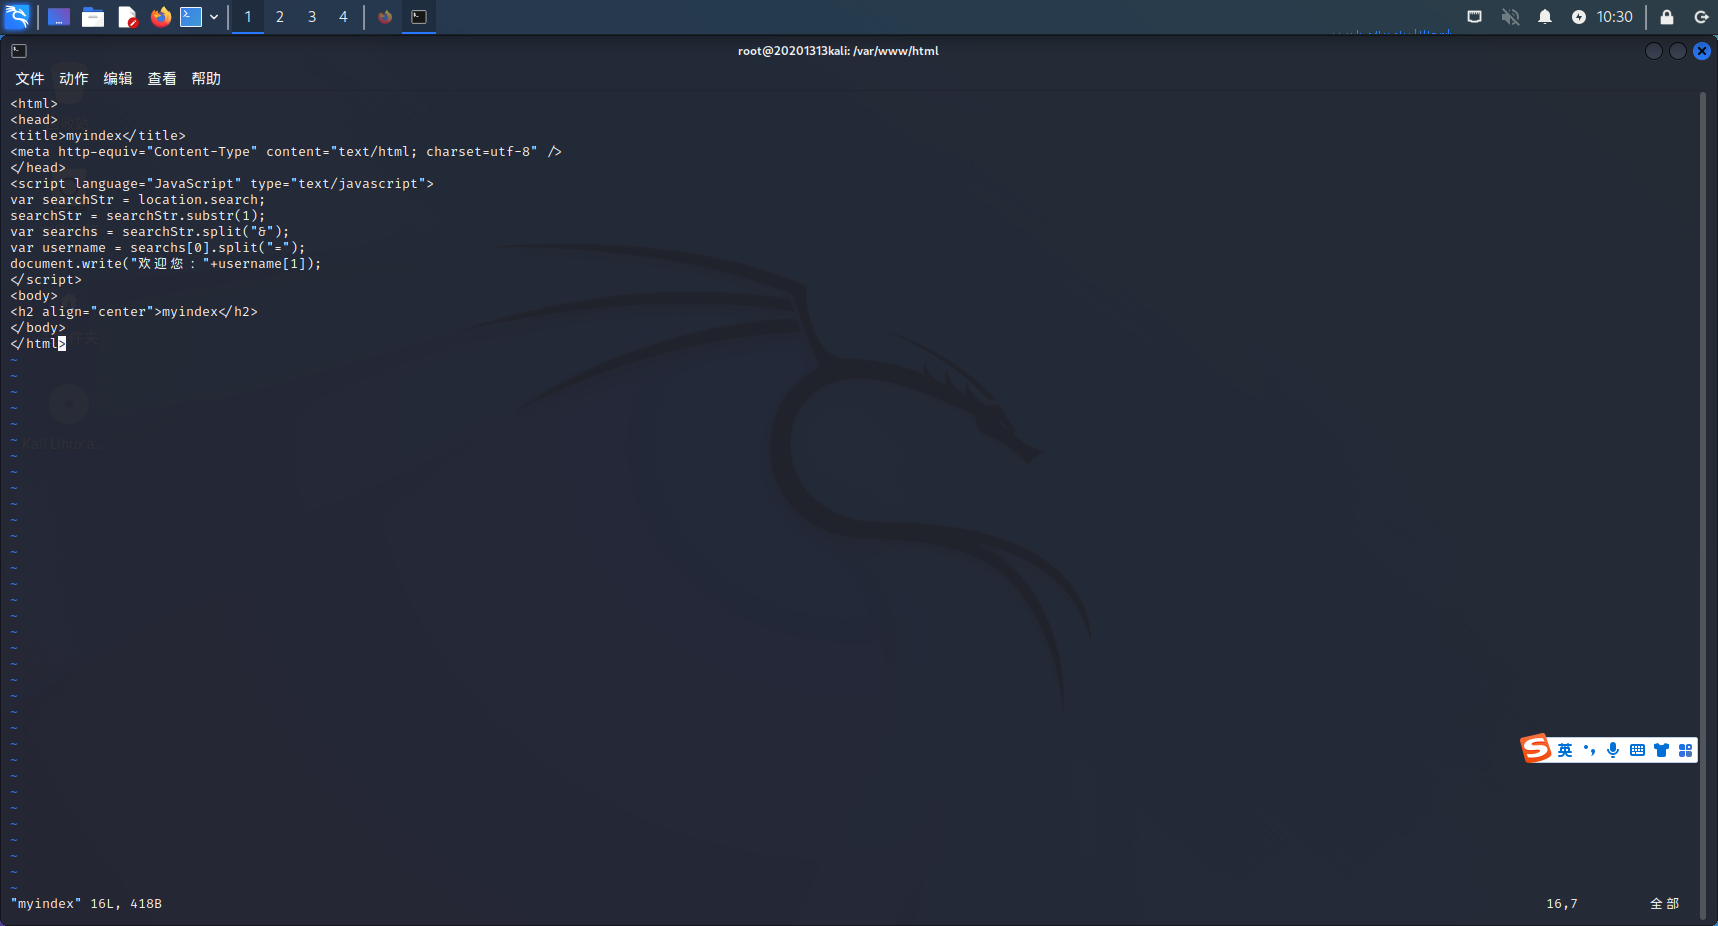Start Sogou voice input microphone
The image size is (1718, 926).
[x=1613, y=750]
